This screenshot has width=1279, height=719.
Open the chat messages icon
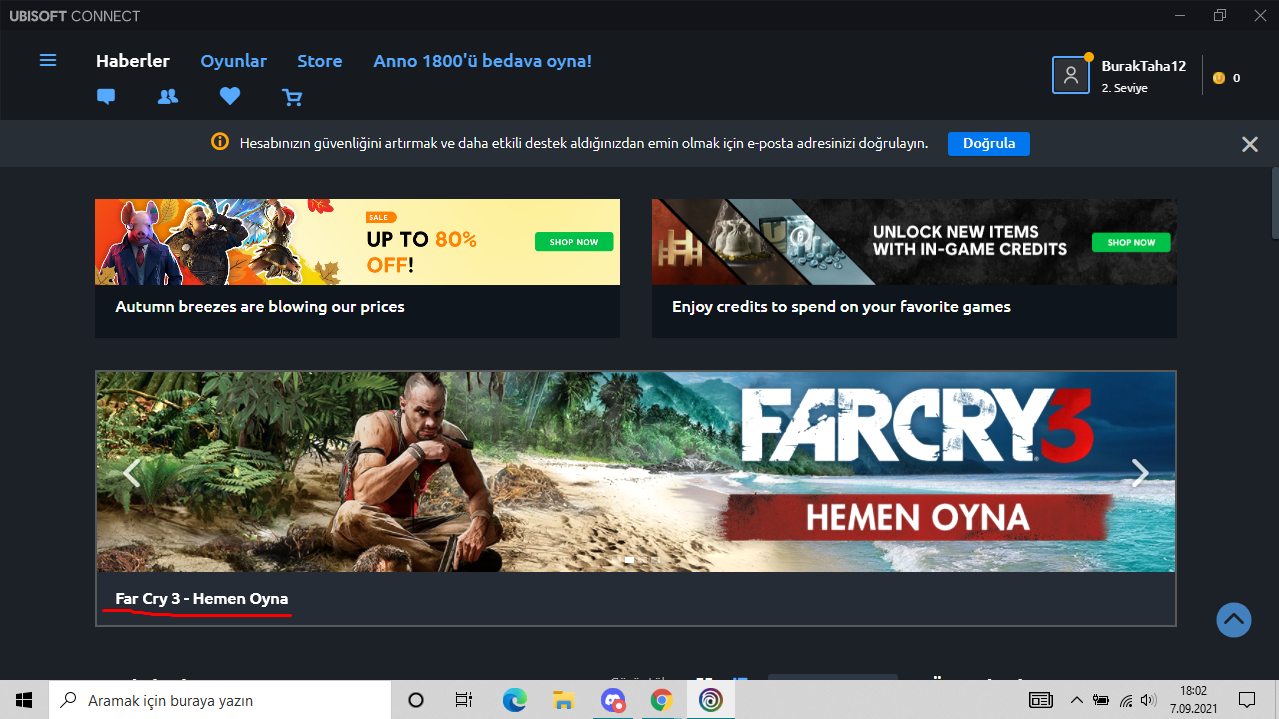pyautogui.click(x=106, y=97)
